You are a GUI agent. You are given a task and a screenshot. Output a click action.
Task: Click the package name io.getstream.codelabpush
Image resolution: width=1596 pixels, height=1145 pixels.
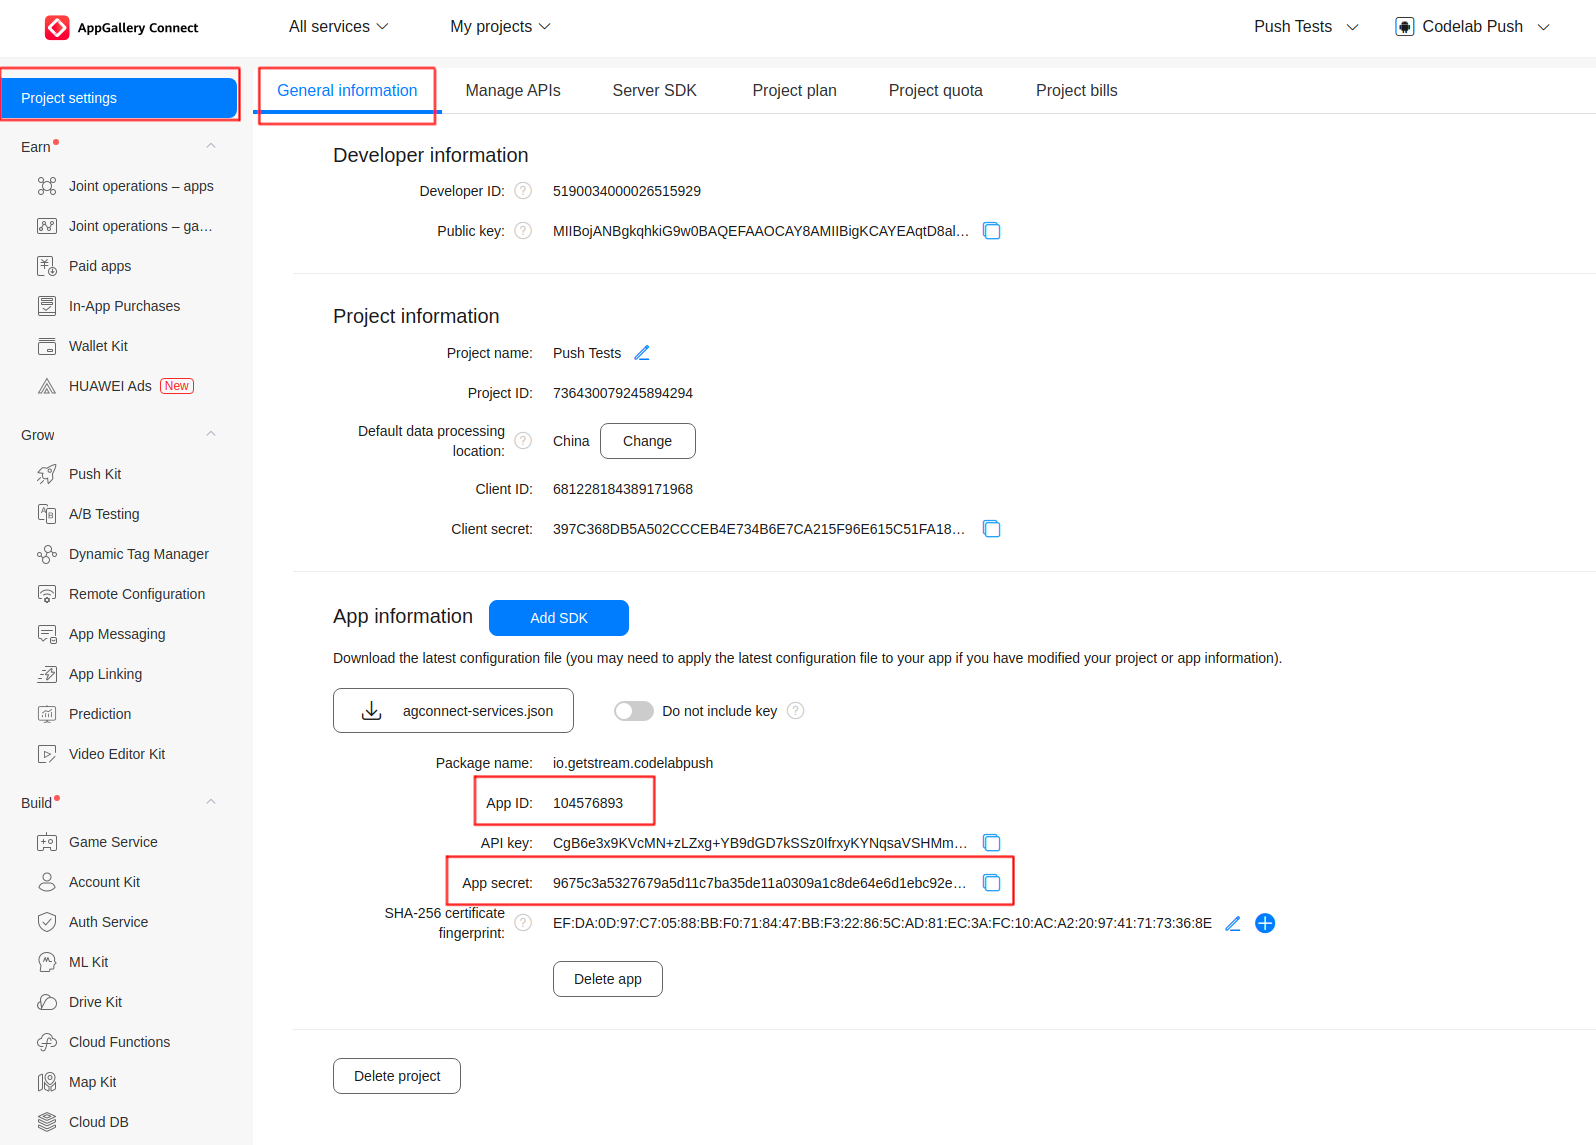pos(633,763)
